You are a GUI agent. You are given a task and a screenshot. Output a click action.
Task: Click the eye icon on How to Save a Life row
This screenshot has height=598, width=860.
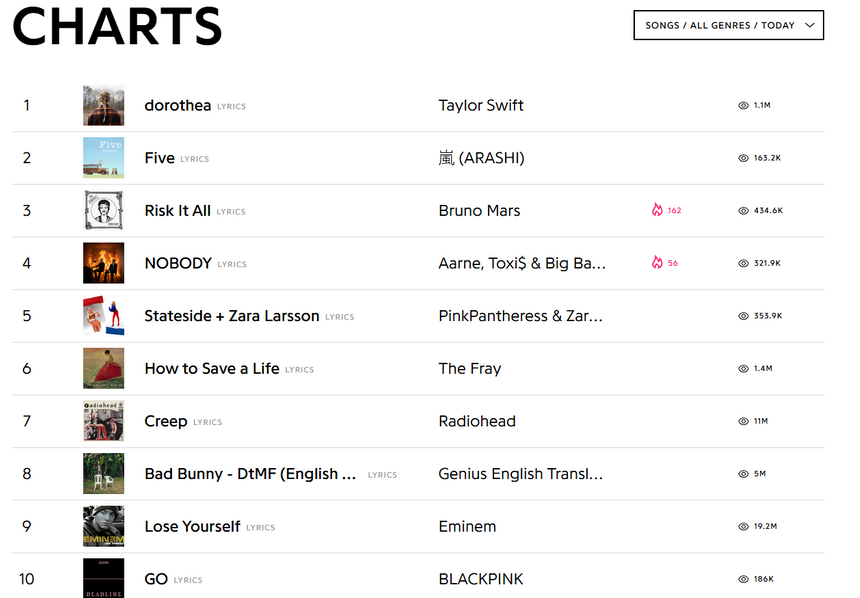[x=743, y=368]
